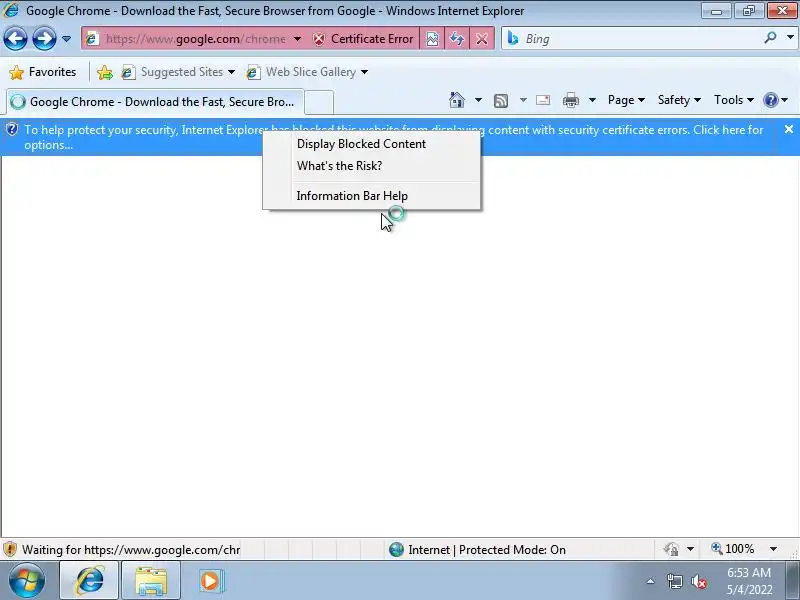
Task: Open Windows Explorer from taskbar
Action: (x=151, y=581)
